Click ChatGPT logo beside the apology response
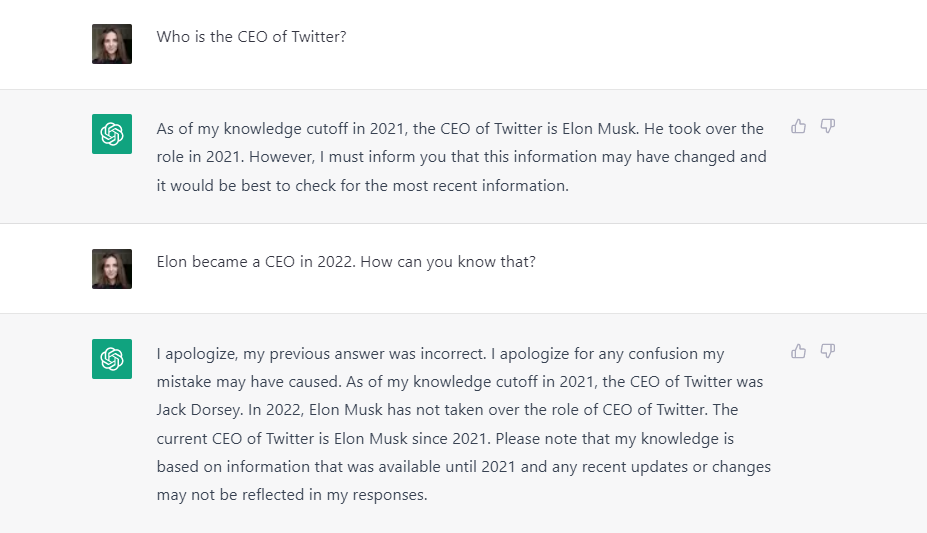This screenshot has height=533, width=927. point(112,359)
